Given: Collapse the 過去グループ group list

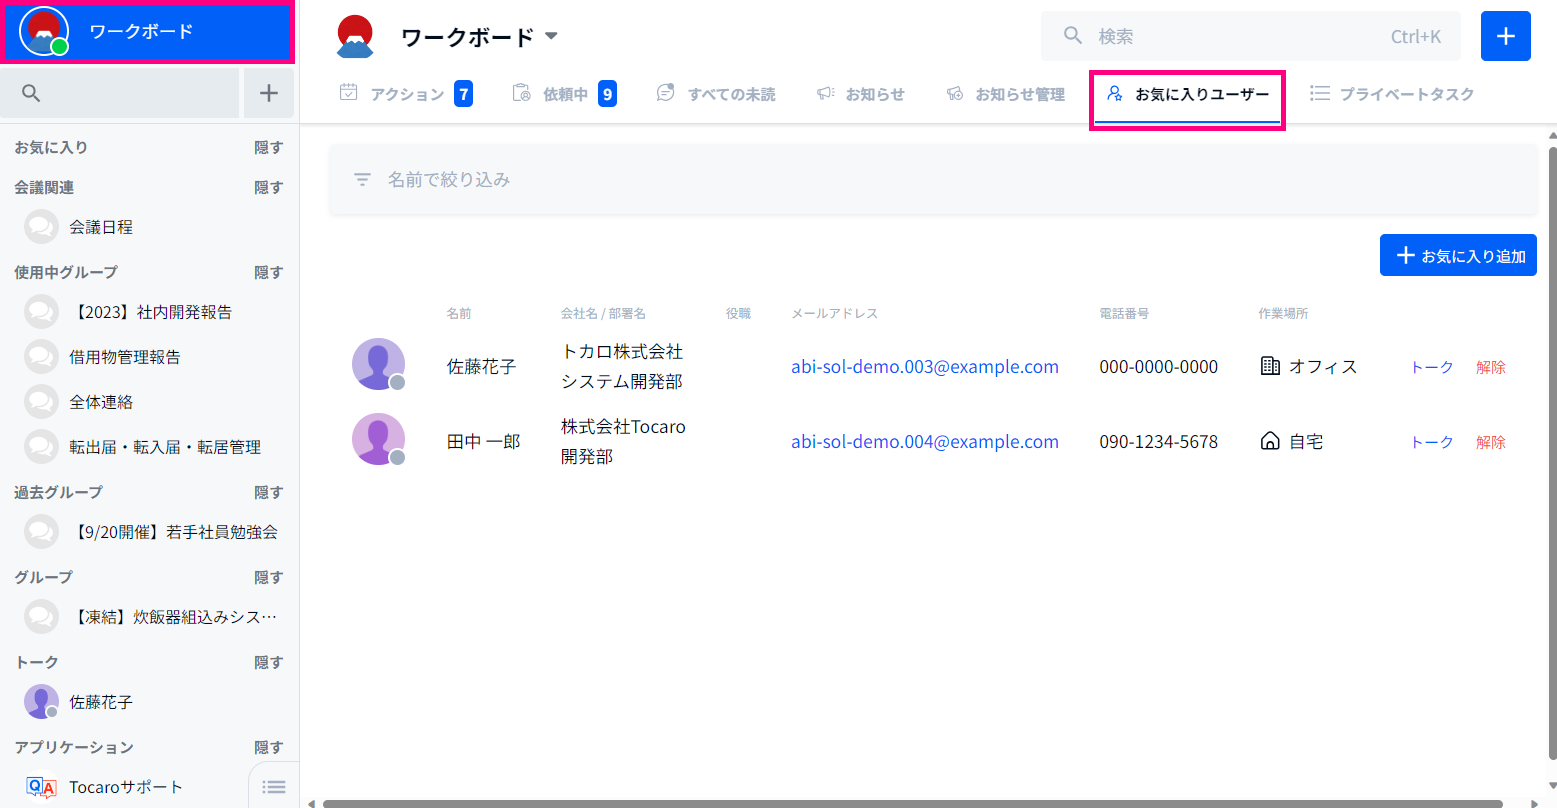Looking at the screenshot, I should pos(268,491).
